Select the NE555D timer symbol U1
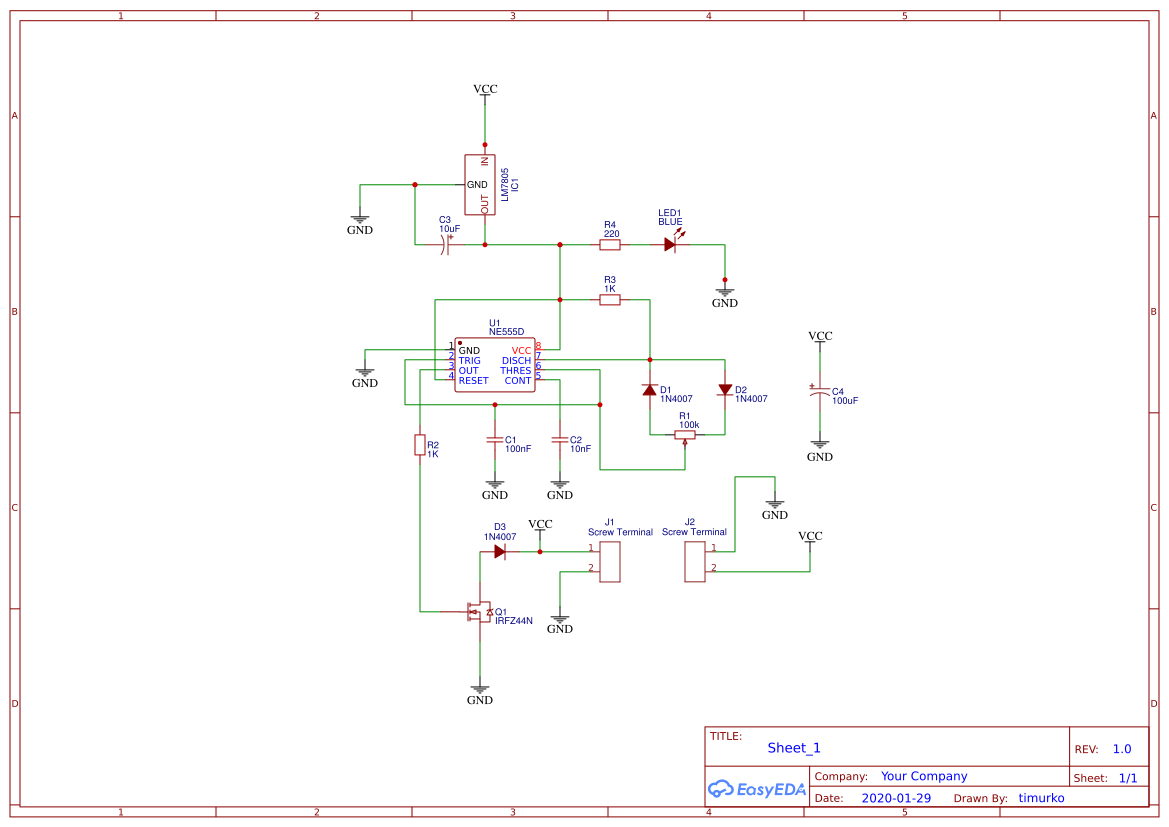Image resolution: width=1169 pixels, height=827 pixels. 494,363
